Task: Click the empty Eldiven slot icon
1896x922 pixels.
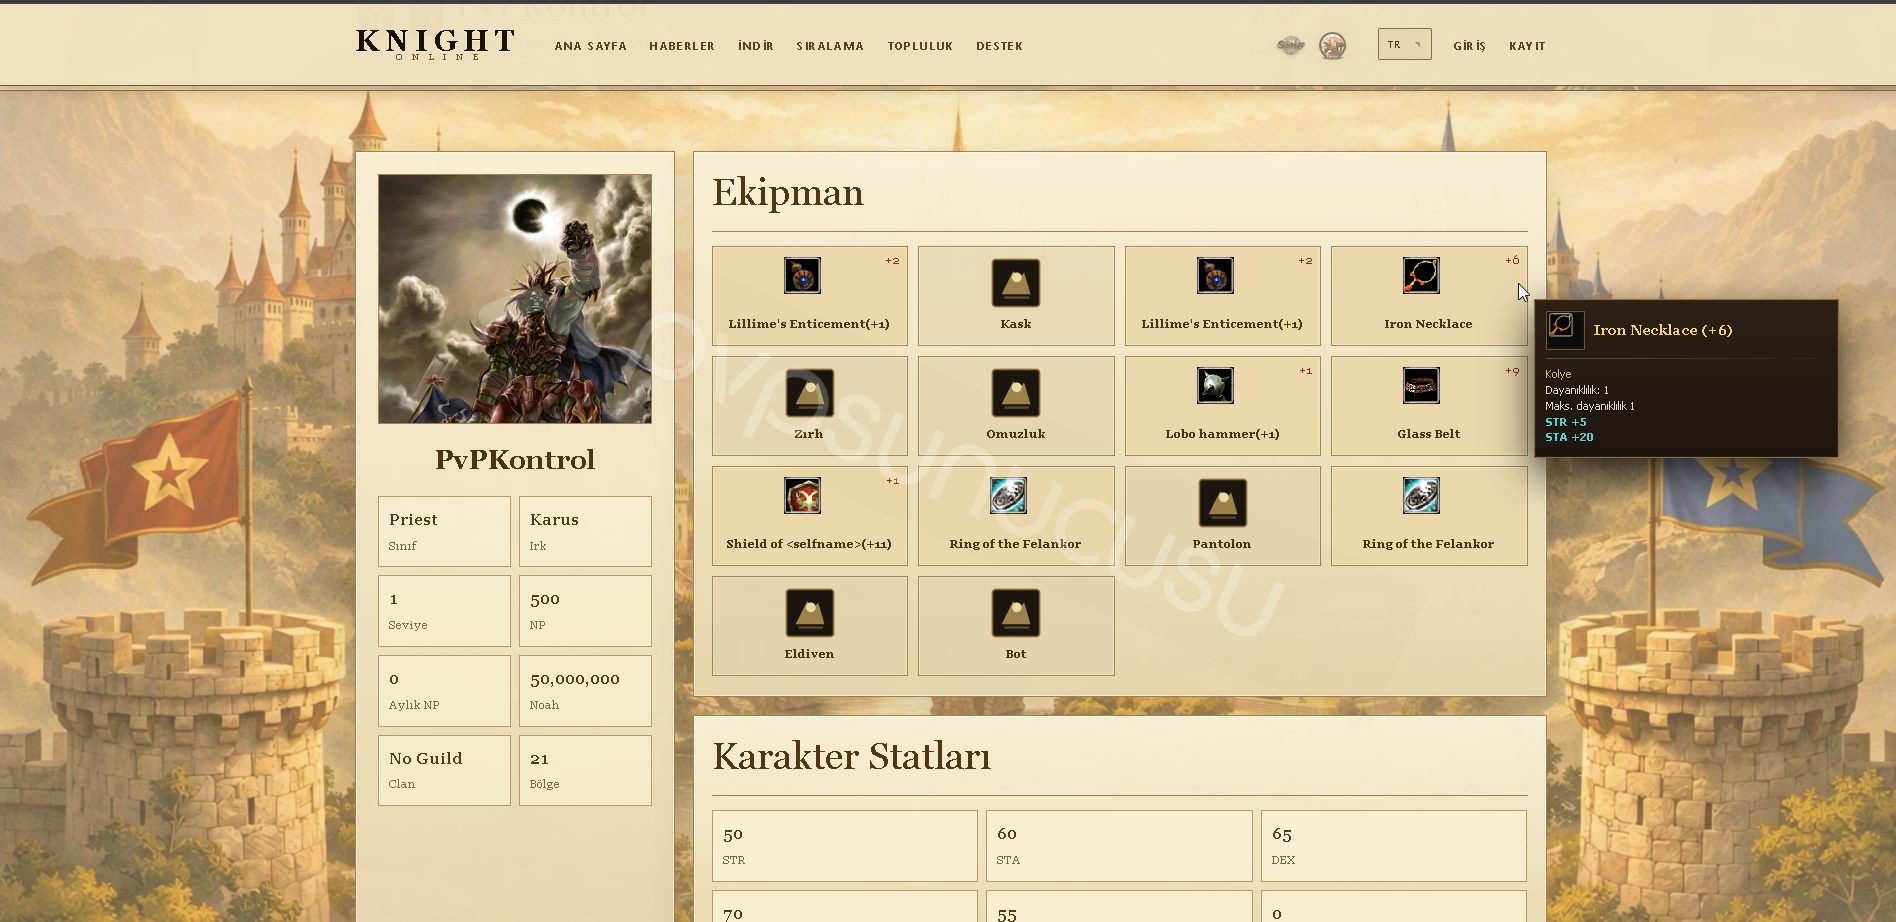Action: [809, 613]
